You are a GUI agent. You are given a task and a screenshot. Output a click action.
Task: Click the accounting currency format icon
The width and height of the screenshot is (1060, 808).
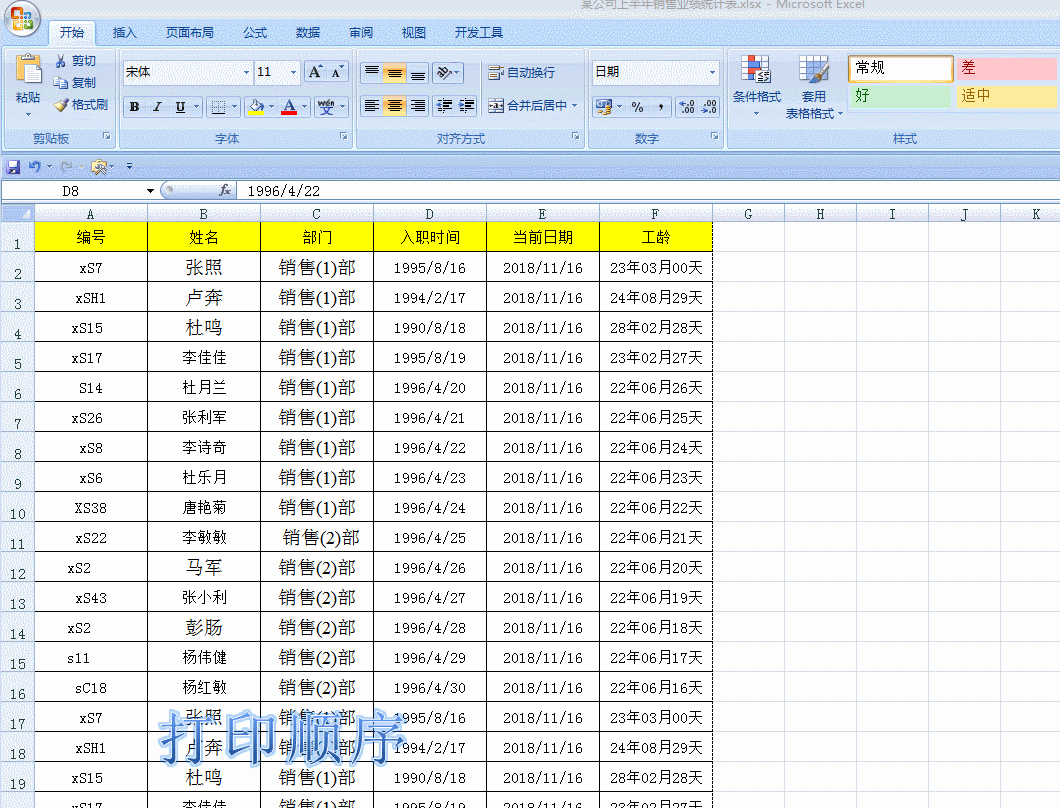(603, 106)
